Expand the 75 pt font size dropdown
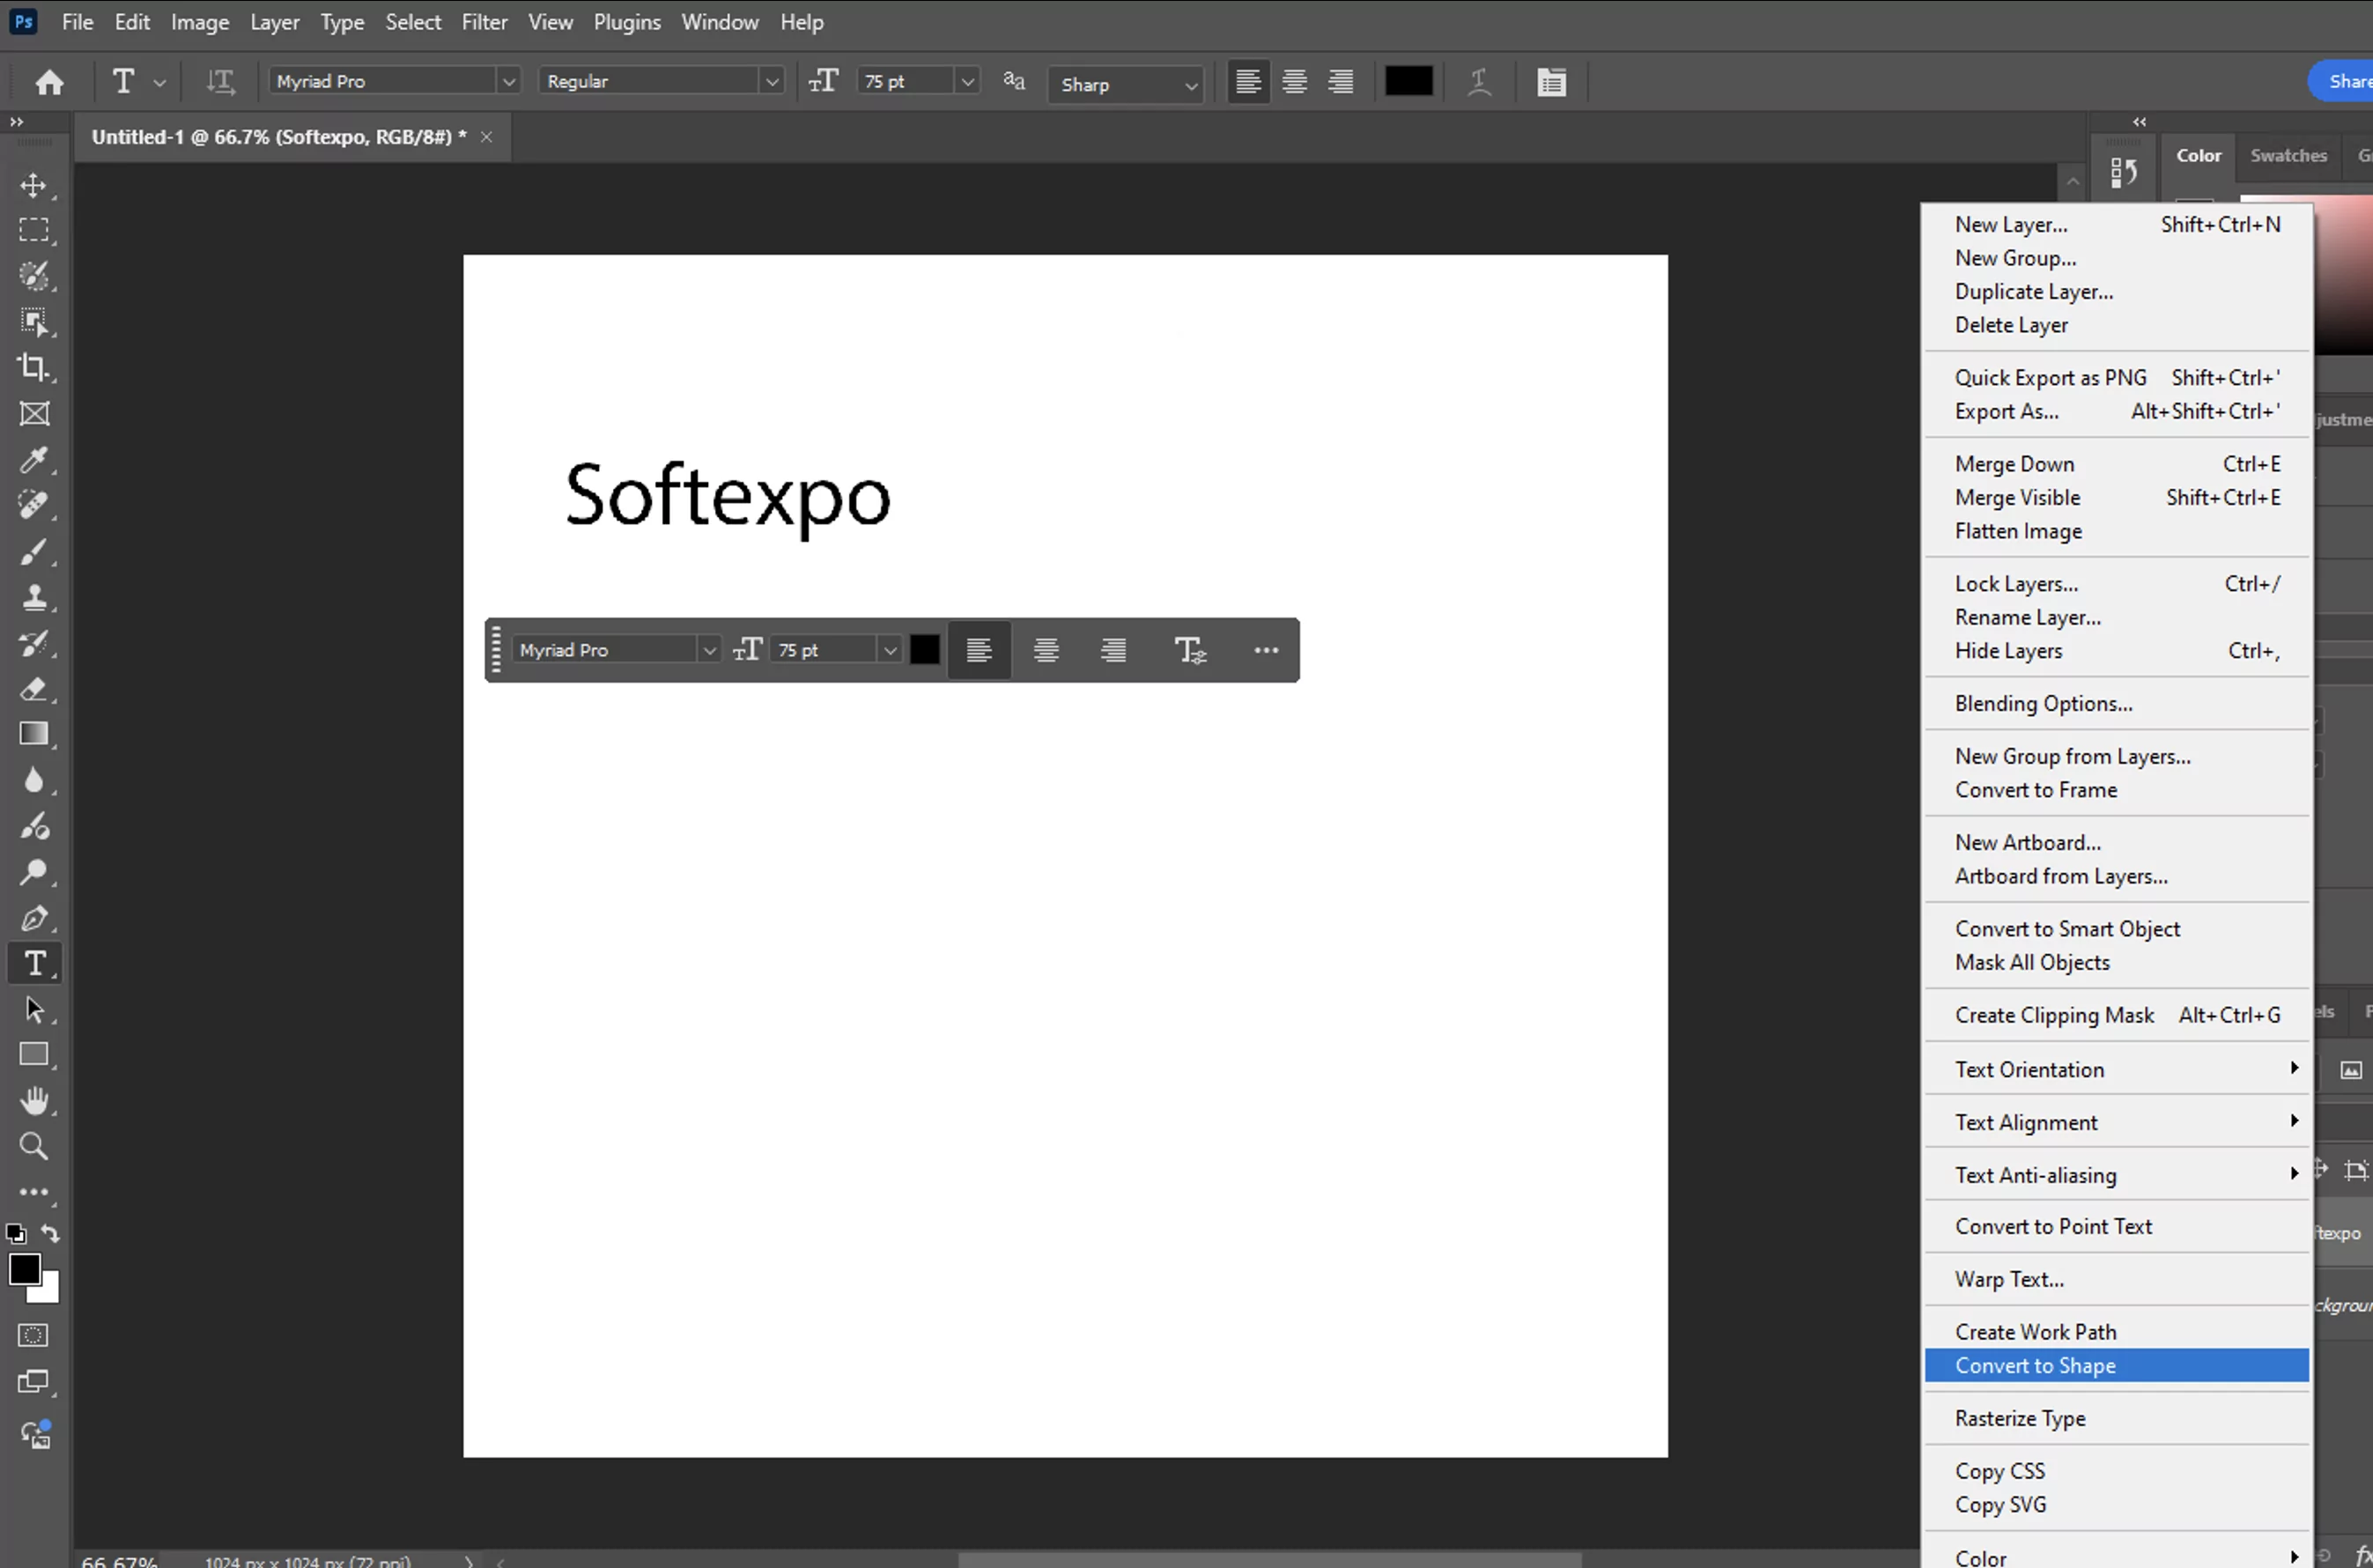Screen dimensions: 2373x1568 (966, 81)
